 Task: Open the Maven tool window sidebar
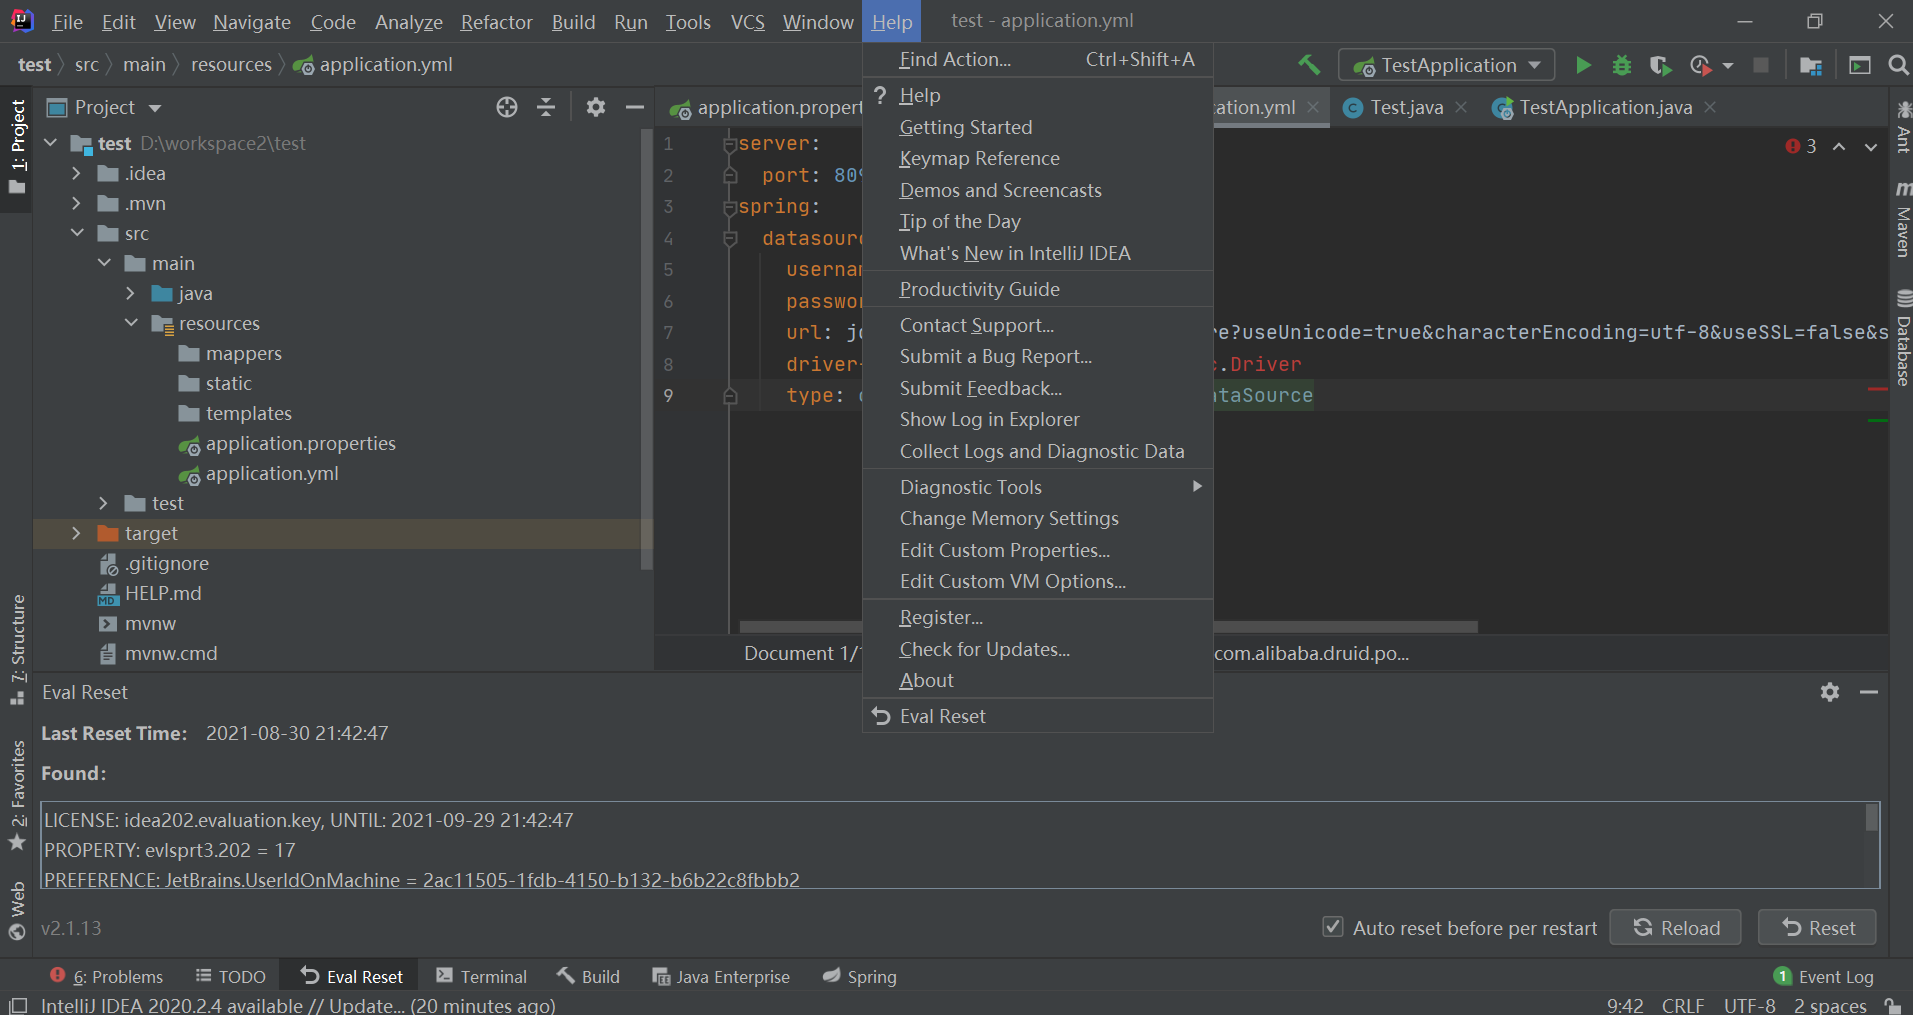pyautogui.click(x=1903, y=219)
